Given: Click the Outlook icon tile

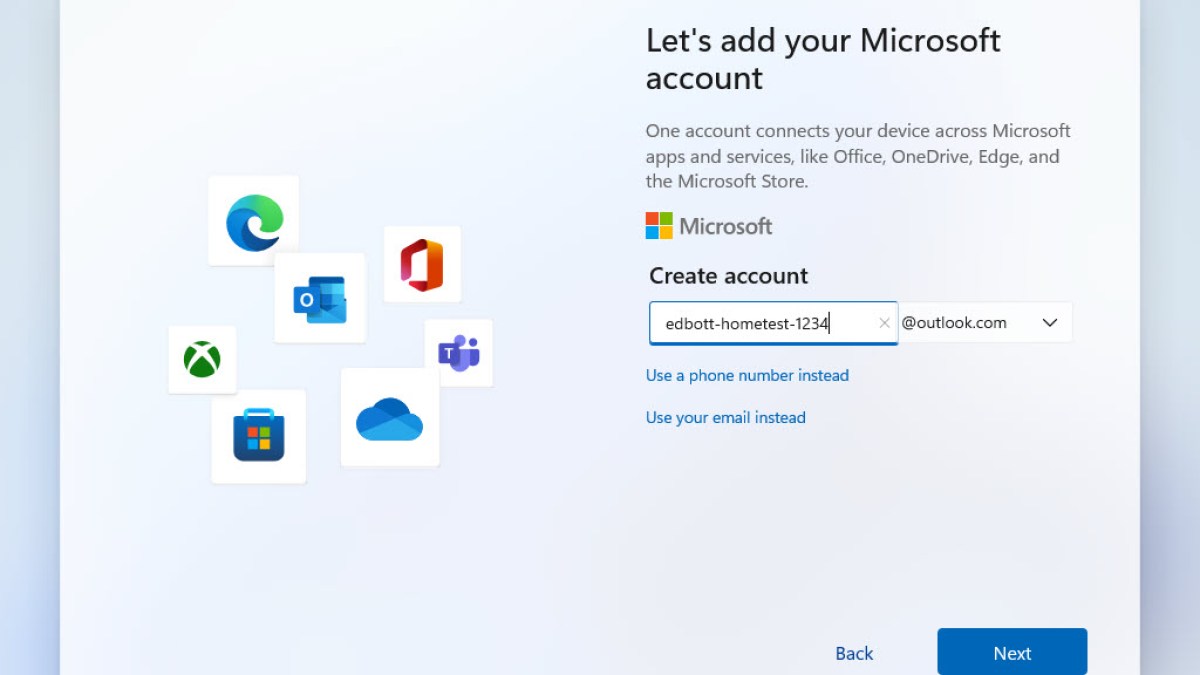Looking at the screenshot, I should coord(320,298).
